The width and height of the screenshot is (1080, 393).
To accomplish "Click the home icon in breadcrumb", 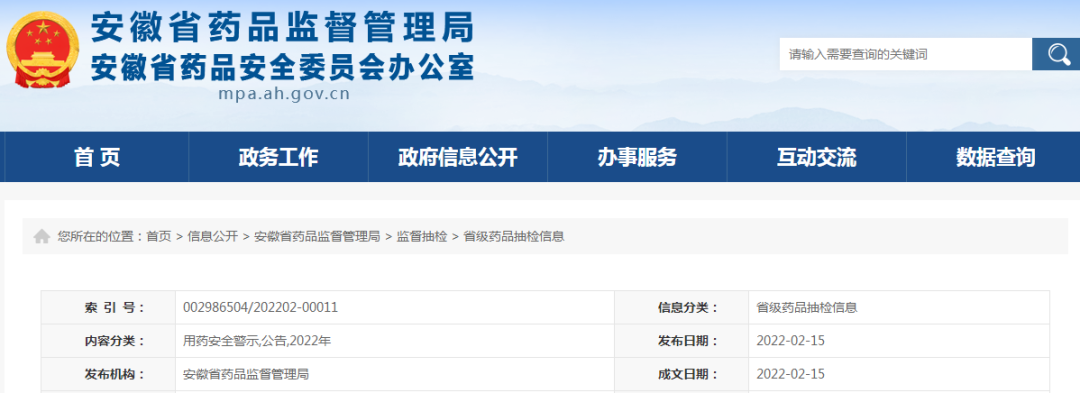I will pos(42,237).
